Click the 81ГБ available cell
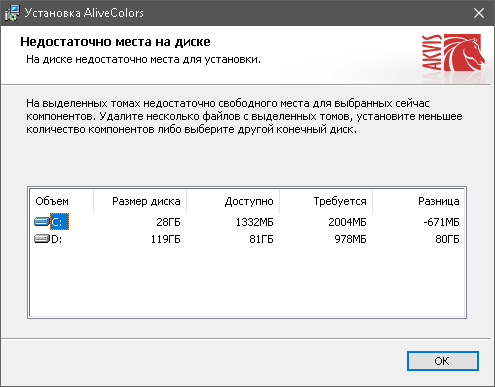 click(x=261, y=239)
